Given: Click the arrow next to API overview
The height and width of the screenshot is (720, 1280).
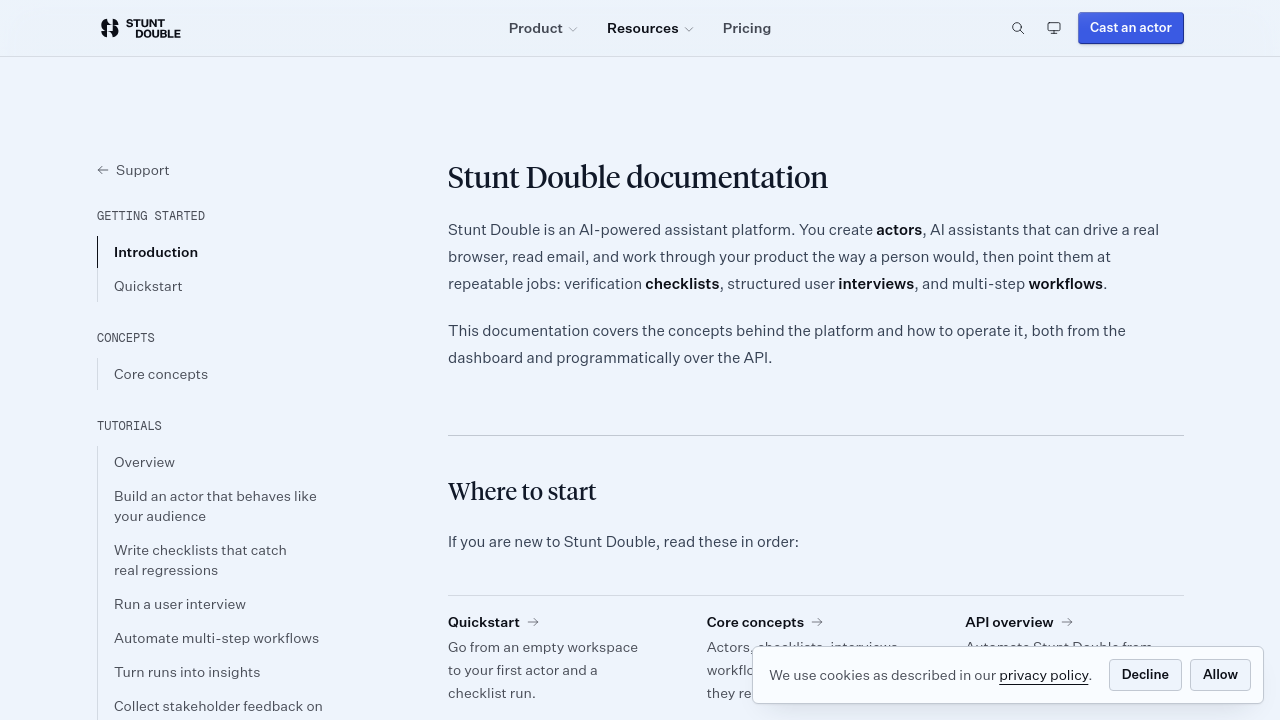Looking at the screenshot, I should tap(1067, 622).
